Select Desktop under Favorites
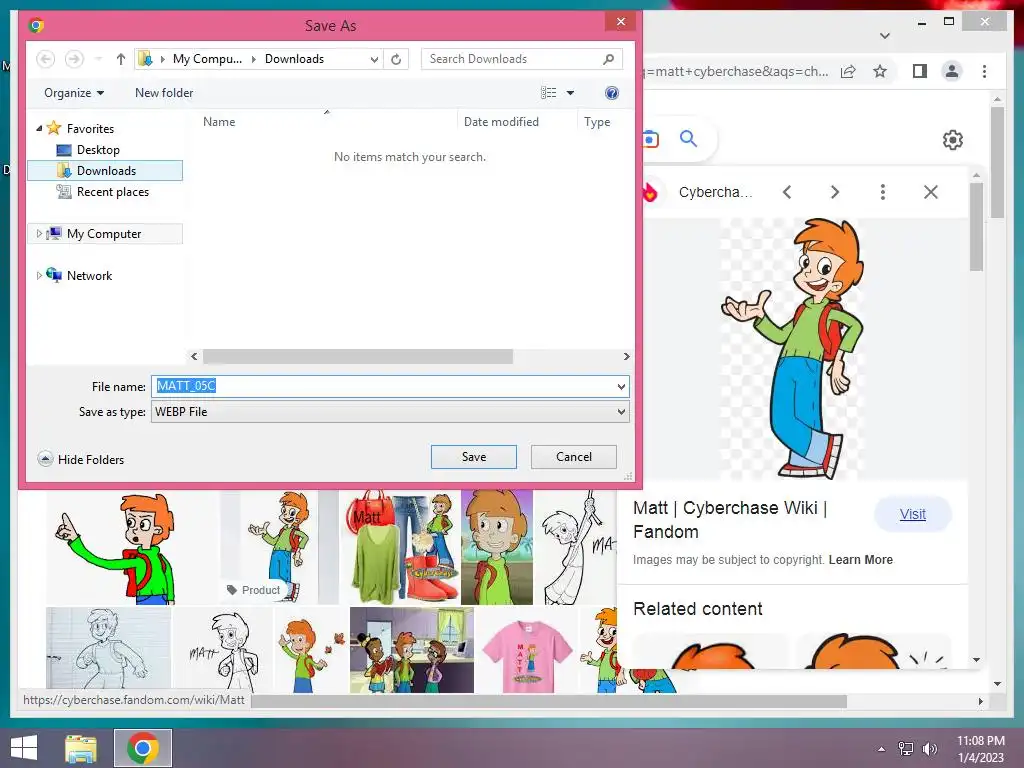This screenshot has height=768, width=1024. 99,150
